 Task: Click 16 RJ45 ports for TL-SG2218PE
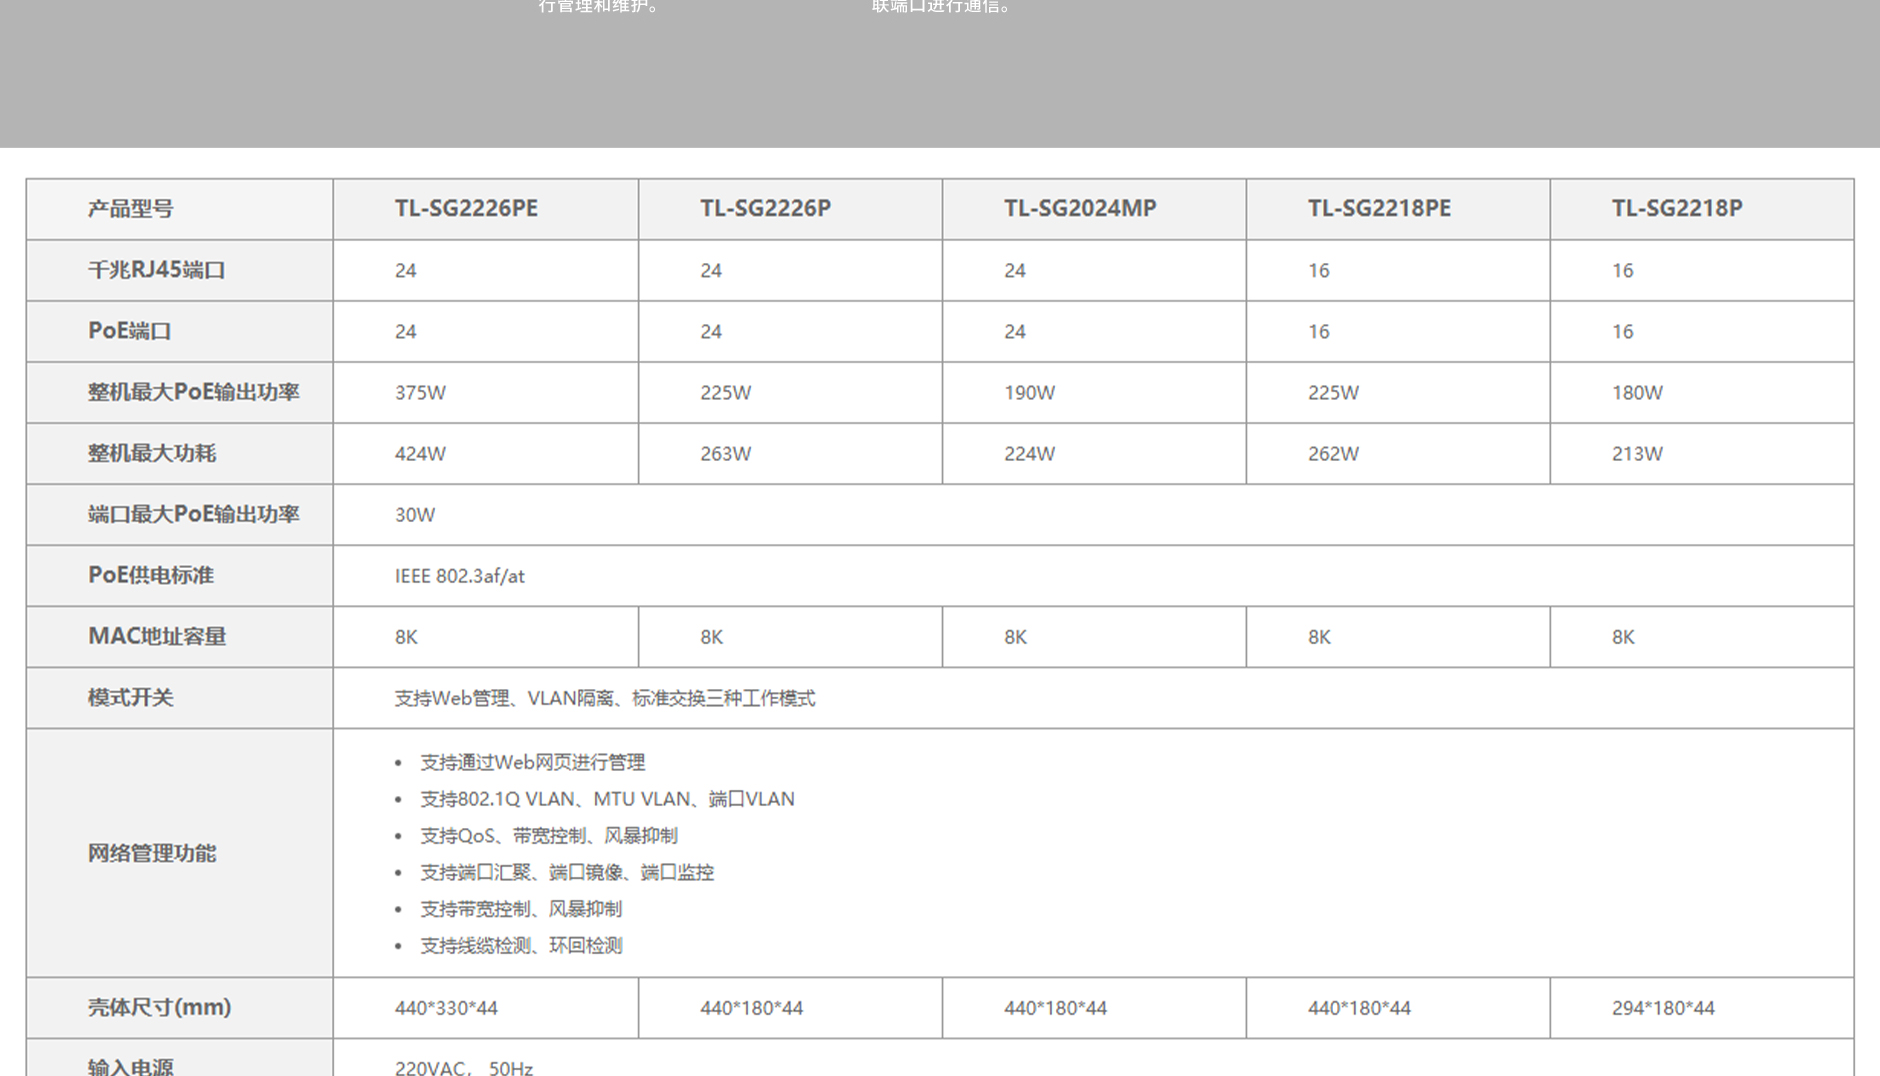click(1319, 271)
